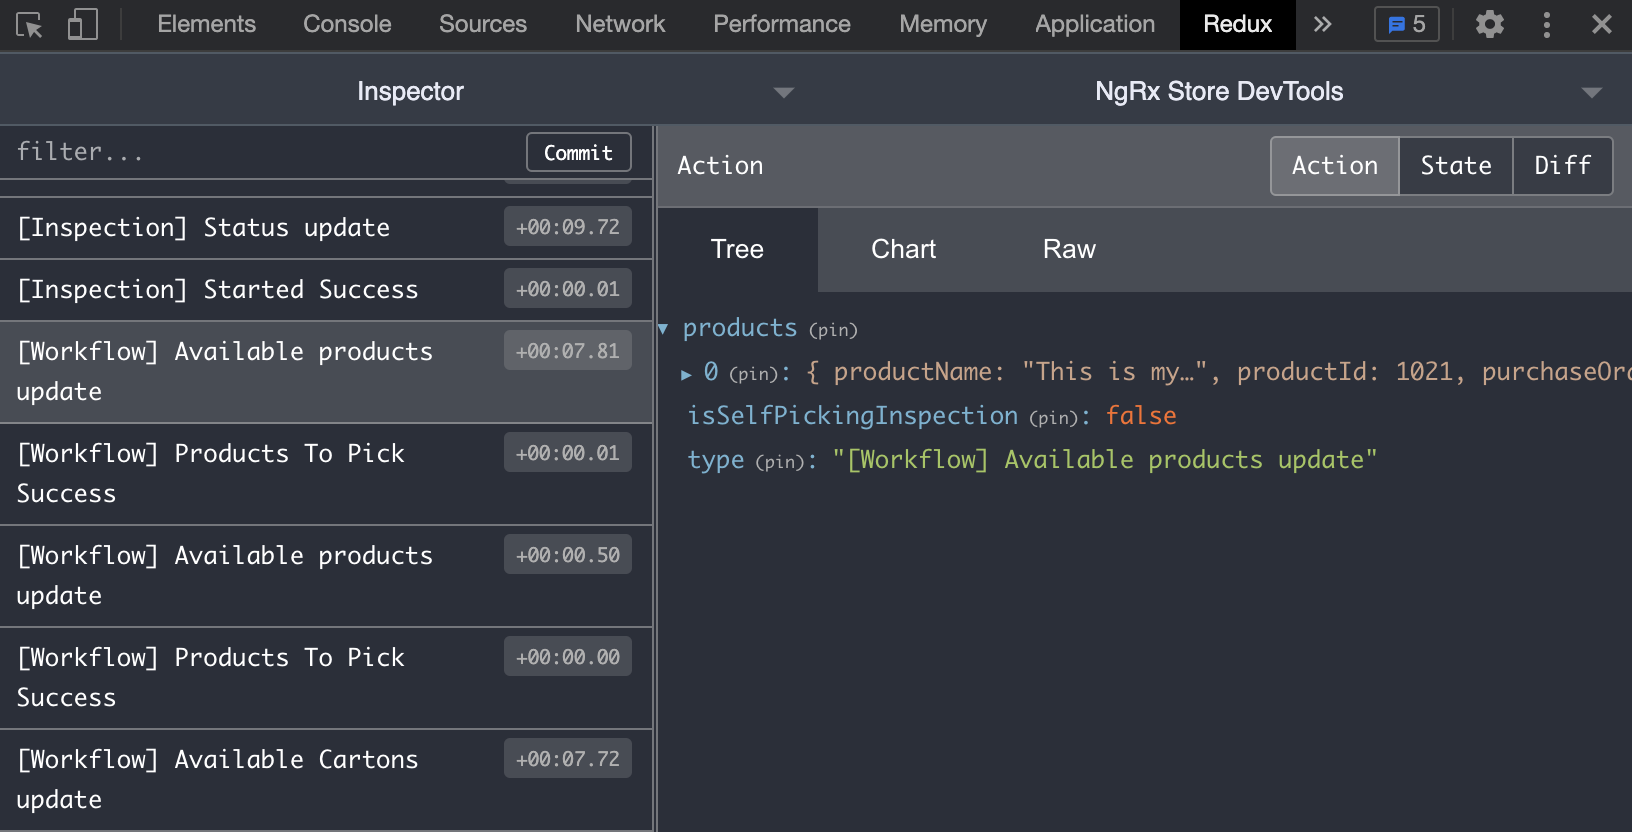Image resolution: width=1632 pixels, height=832 pixels.
Task: Open DevTools settings gear
Action: click(x=1489, y=25)
